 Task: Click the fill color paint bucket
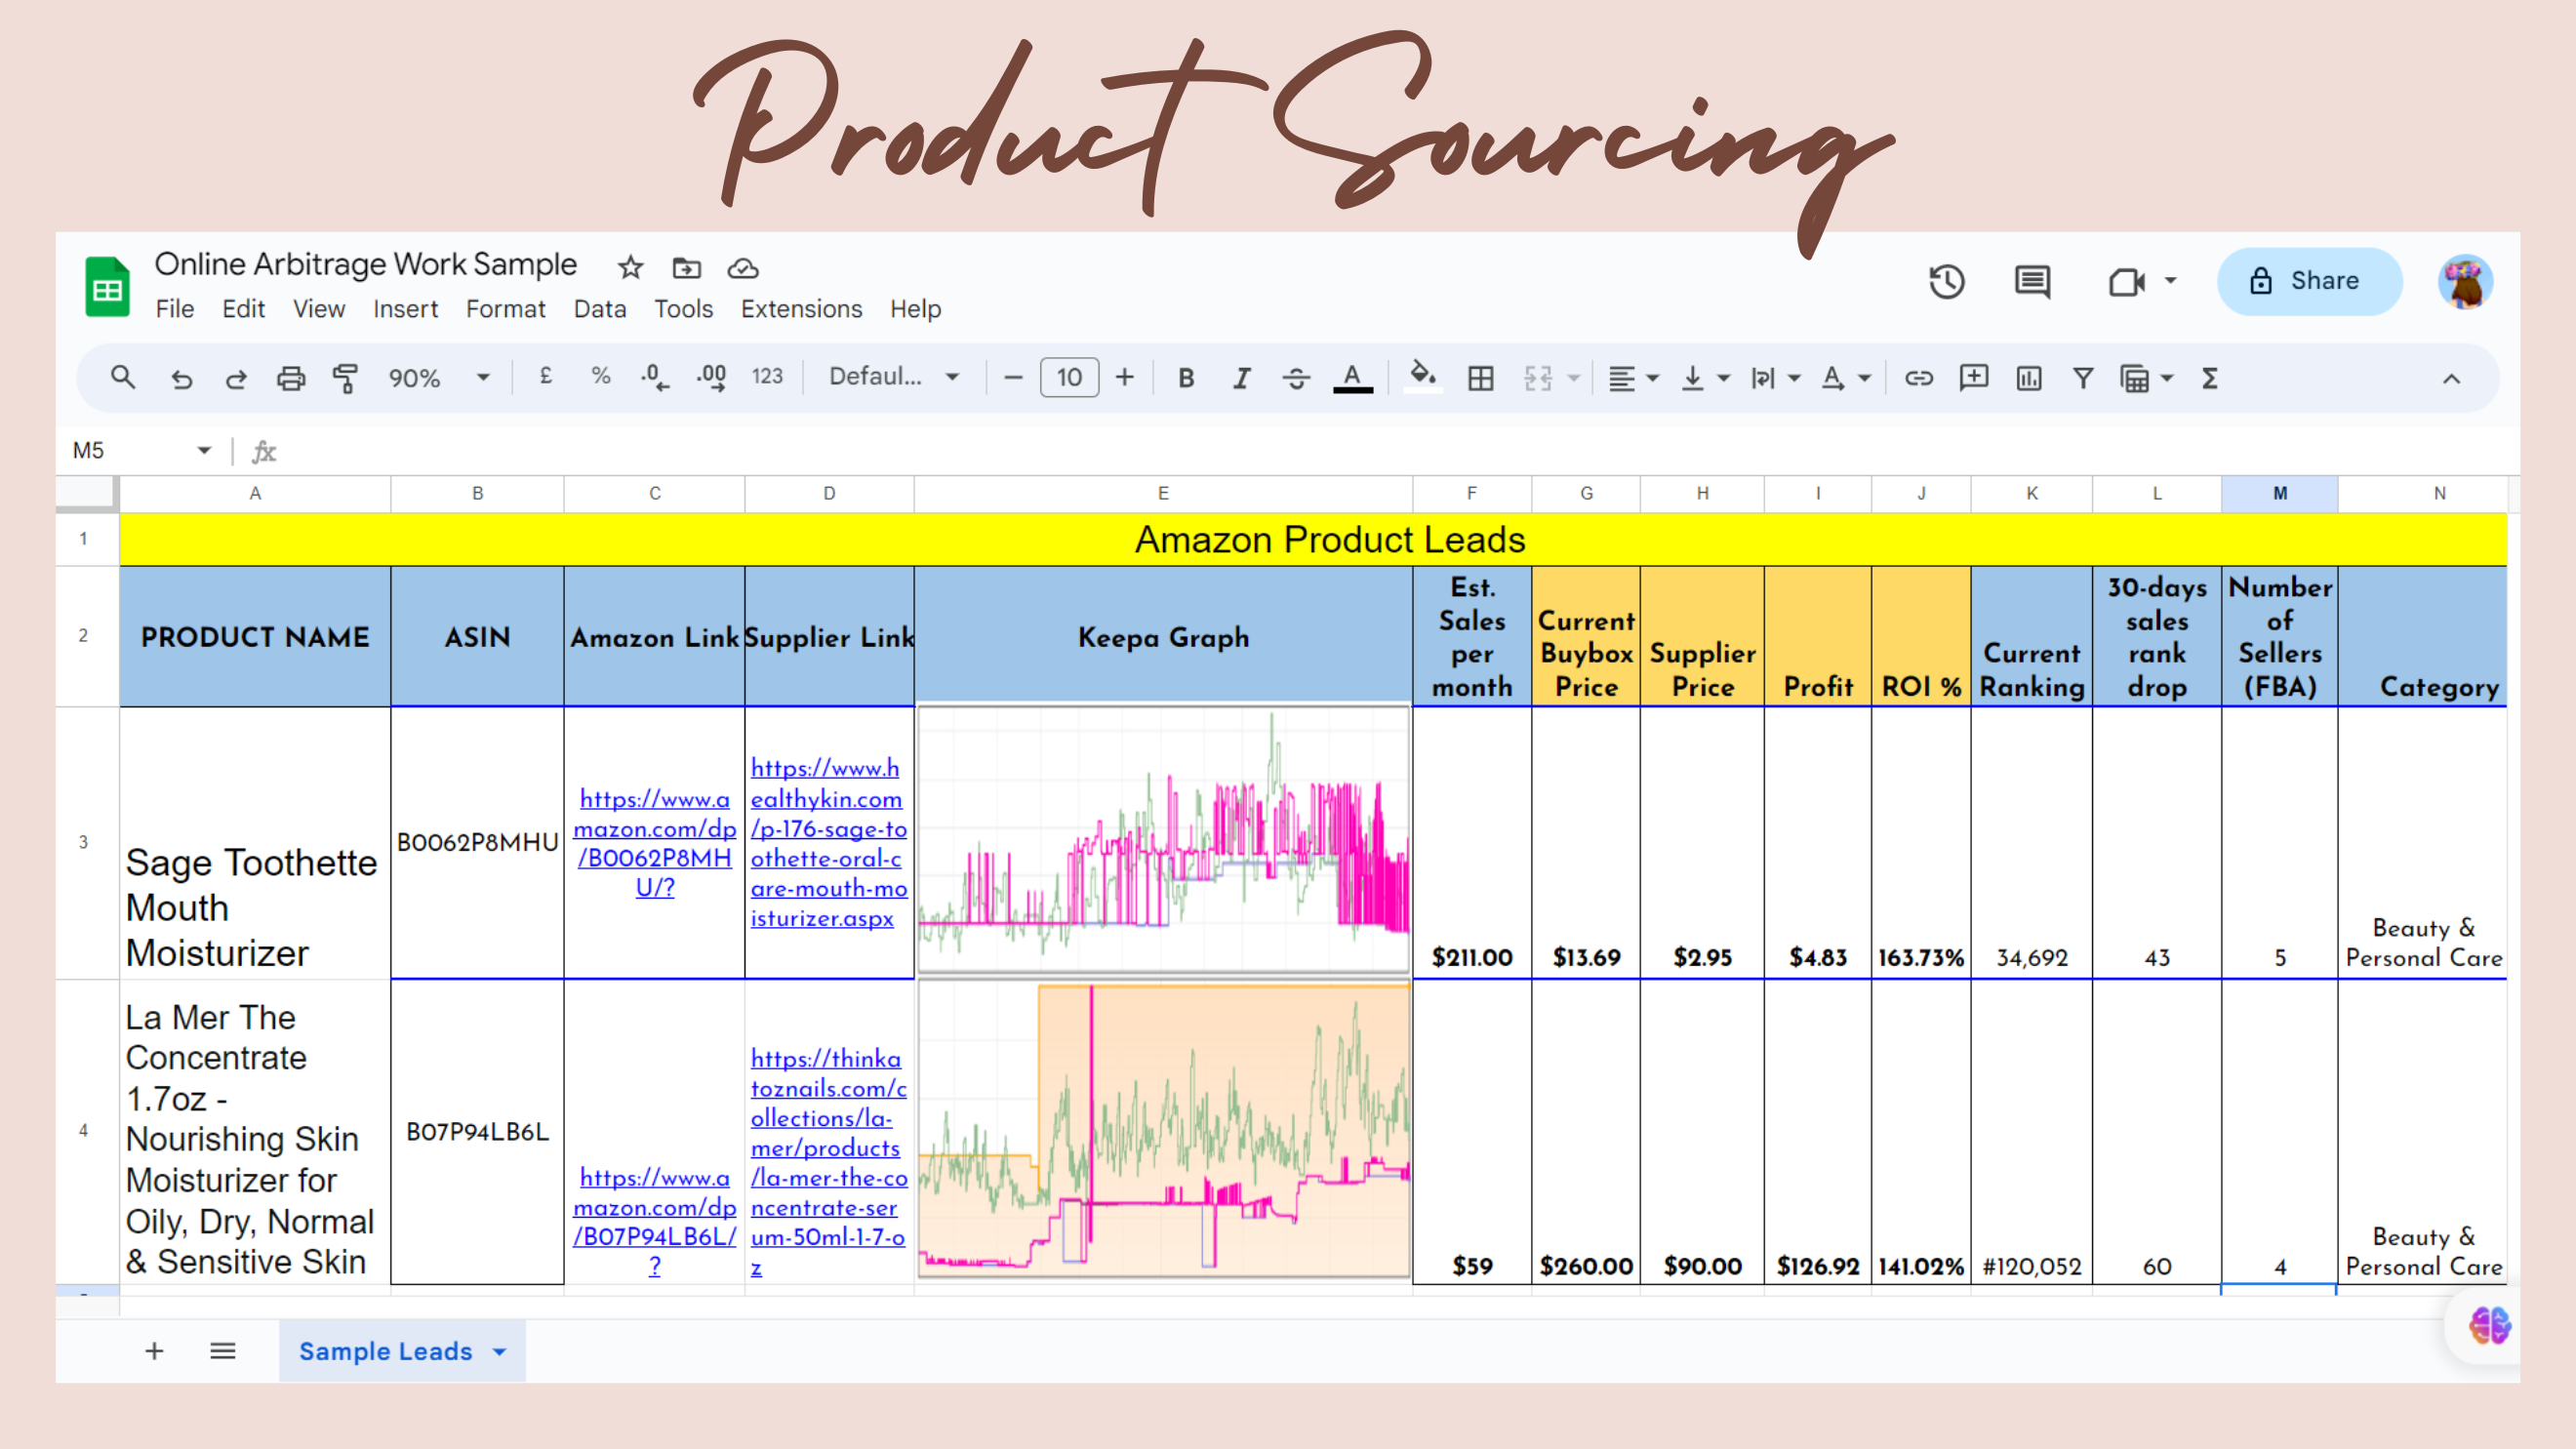pos(1422,376)
